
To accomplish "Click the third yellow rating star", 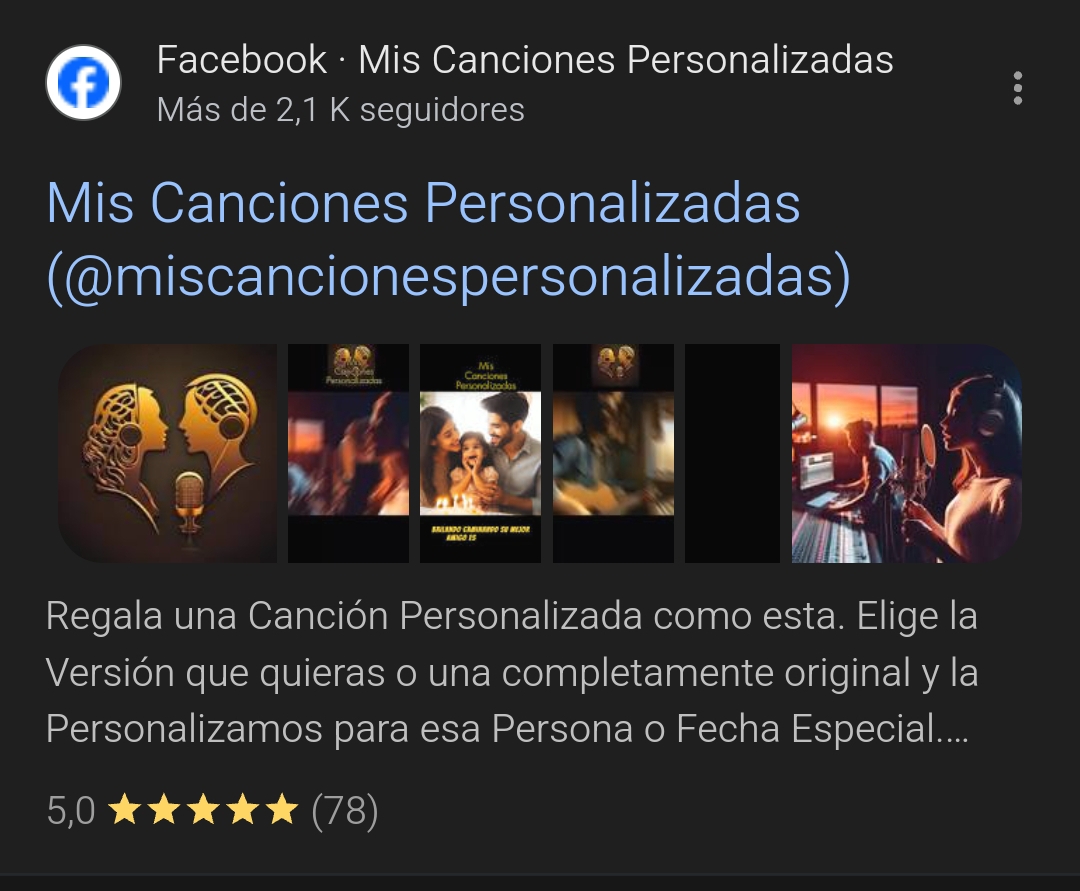I will [x=204, y=809].
